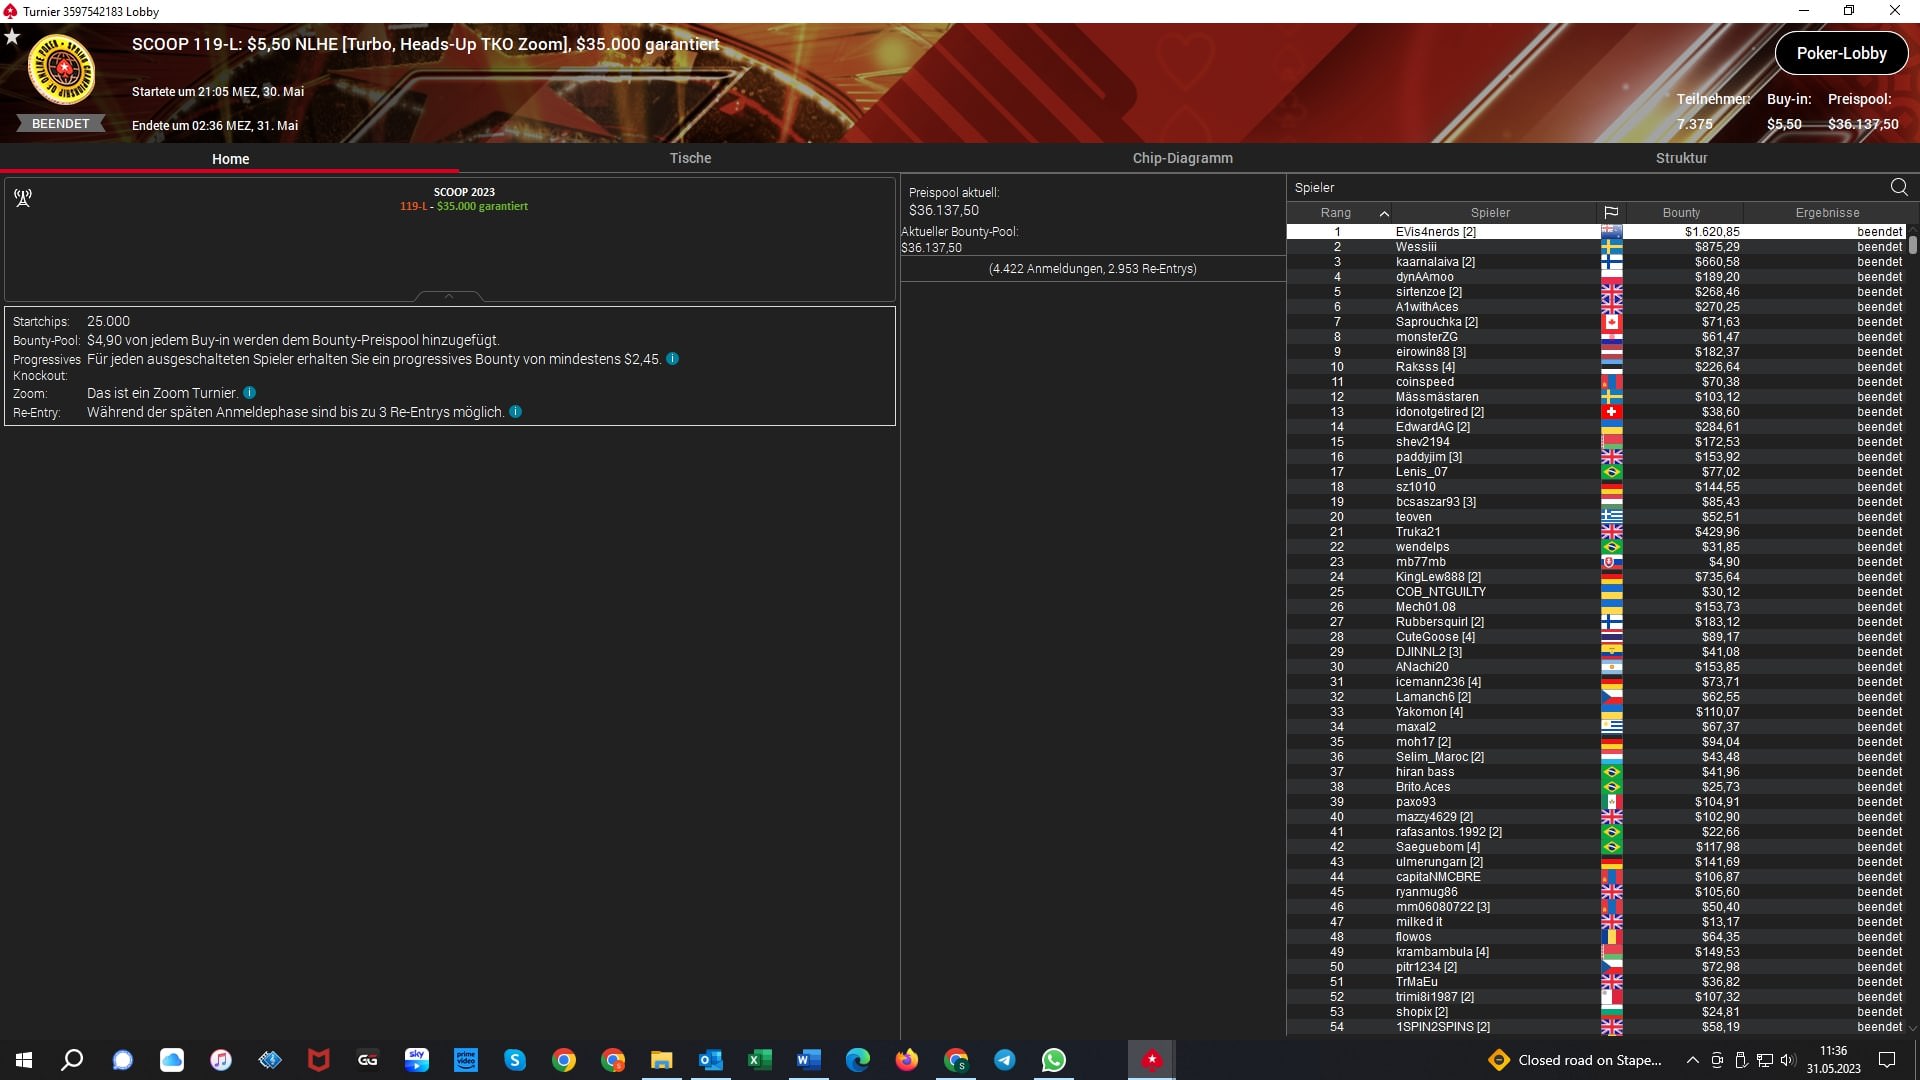Click info icon beside Progressives Knockout text
The image size is (1920, 1080).
673,359
